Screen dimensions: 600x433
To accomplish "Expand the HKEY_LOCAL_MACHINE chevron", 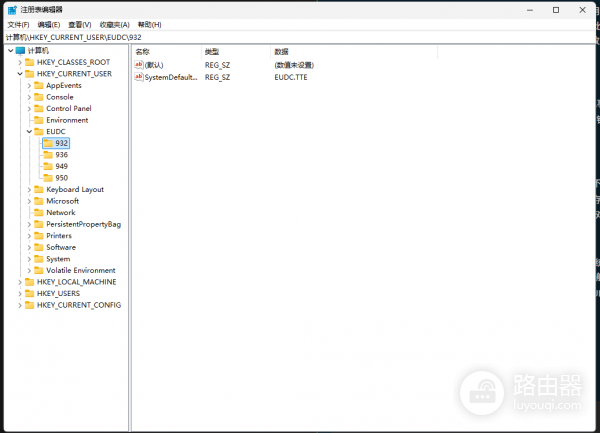I will 20,282.
